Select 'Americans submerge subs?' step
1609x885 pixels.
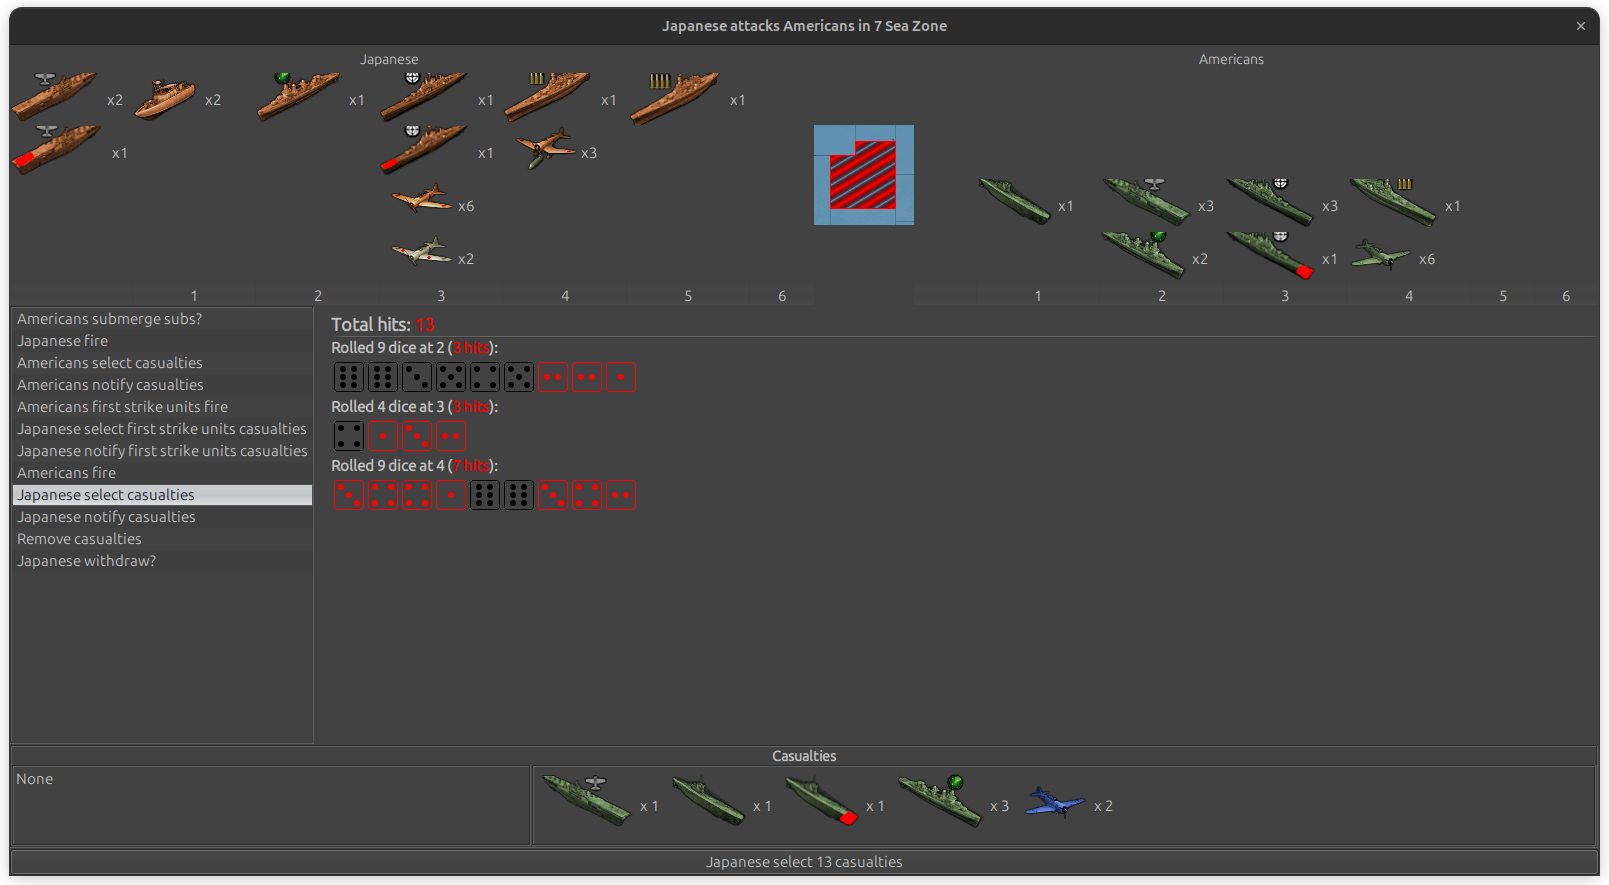click(162, 319)
